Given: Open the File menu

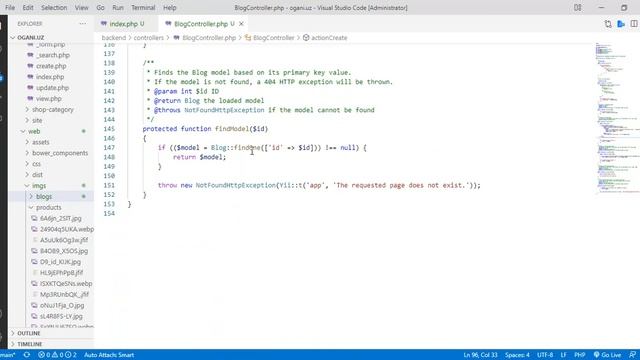Looking at the screenshot, I should [x=10, y=8].
